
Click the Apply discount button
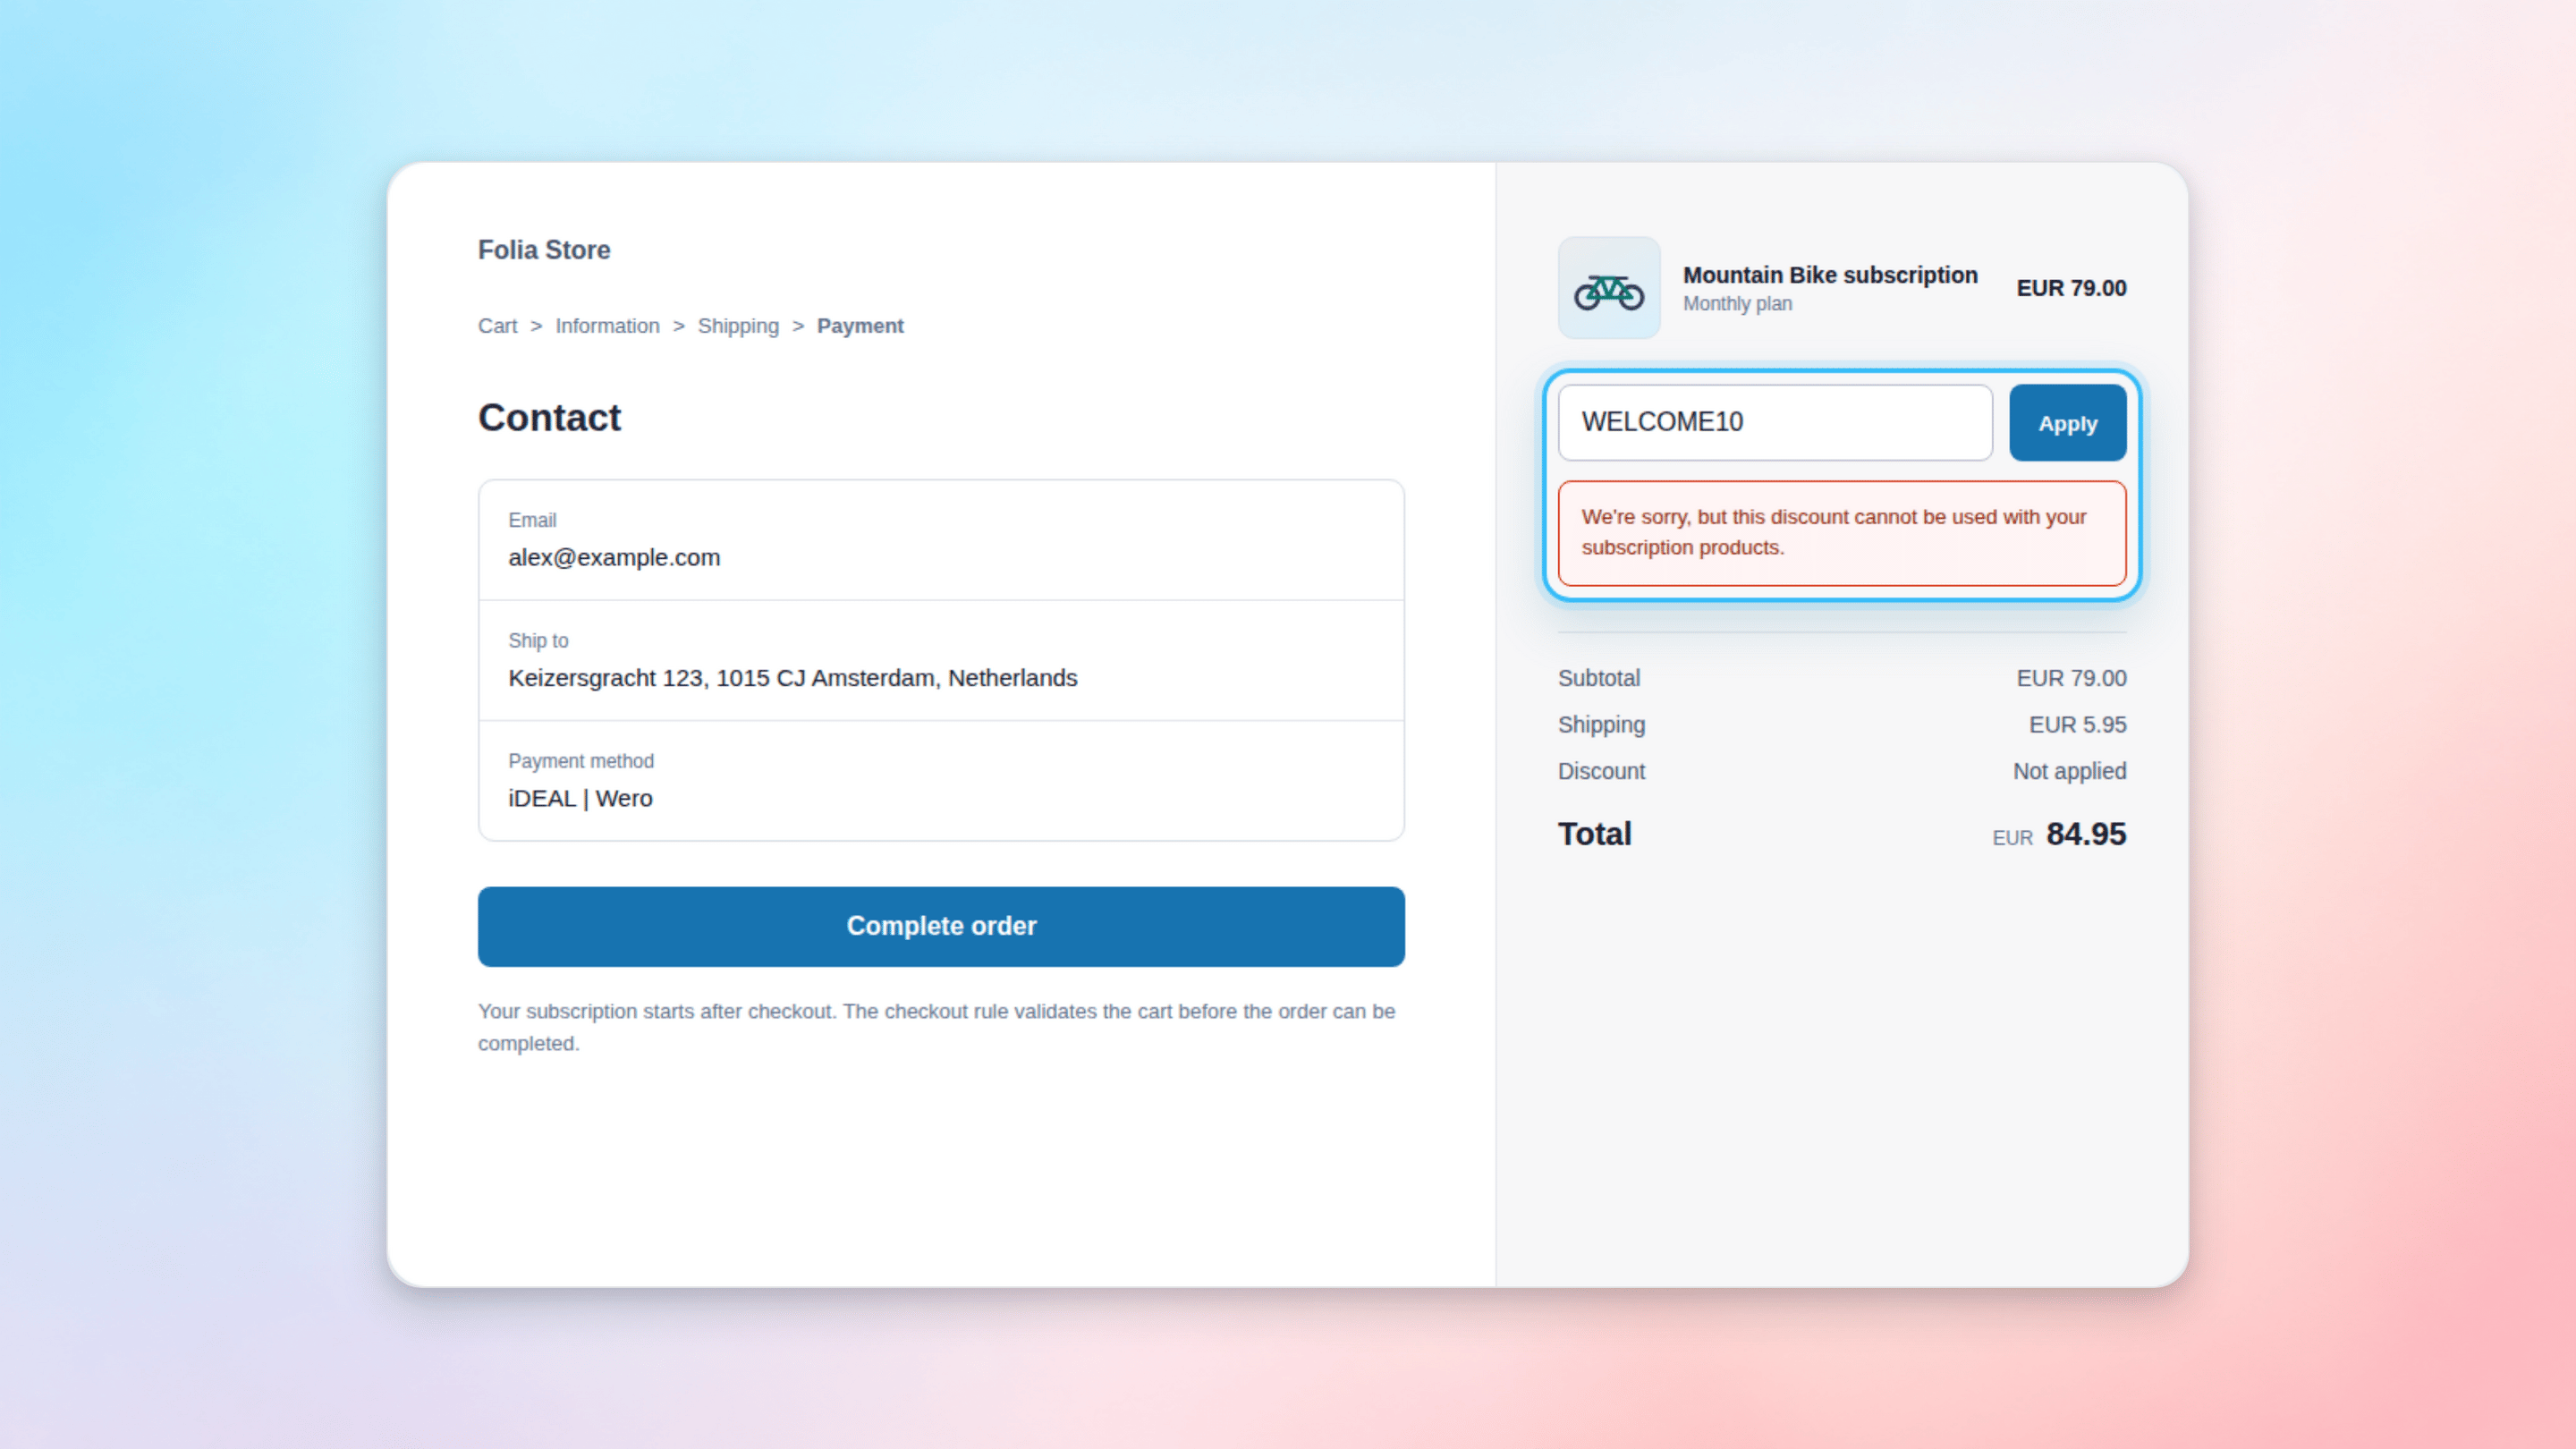[2067, 423]
